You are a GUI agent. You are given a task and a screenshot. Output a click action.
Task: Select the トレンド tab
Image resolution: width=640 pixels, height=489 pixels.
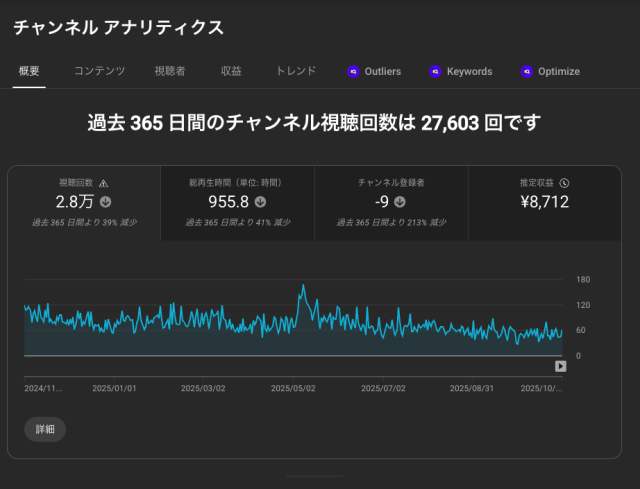tap(296, 71)
